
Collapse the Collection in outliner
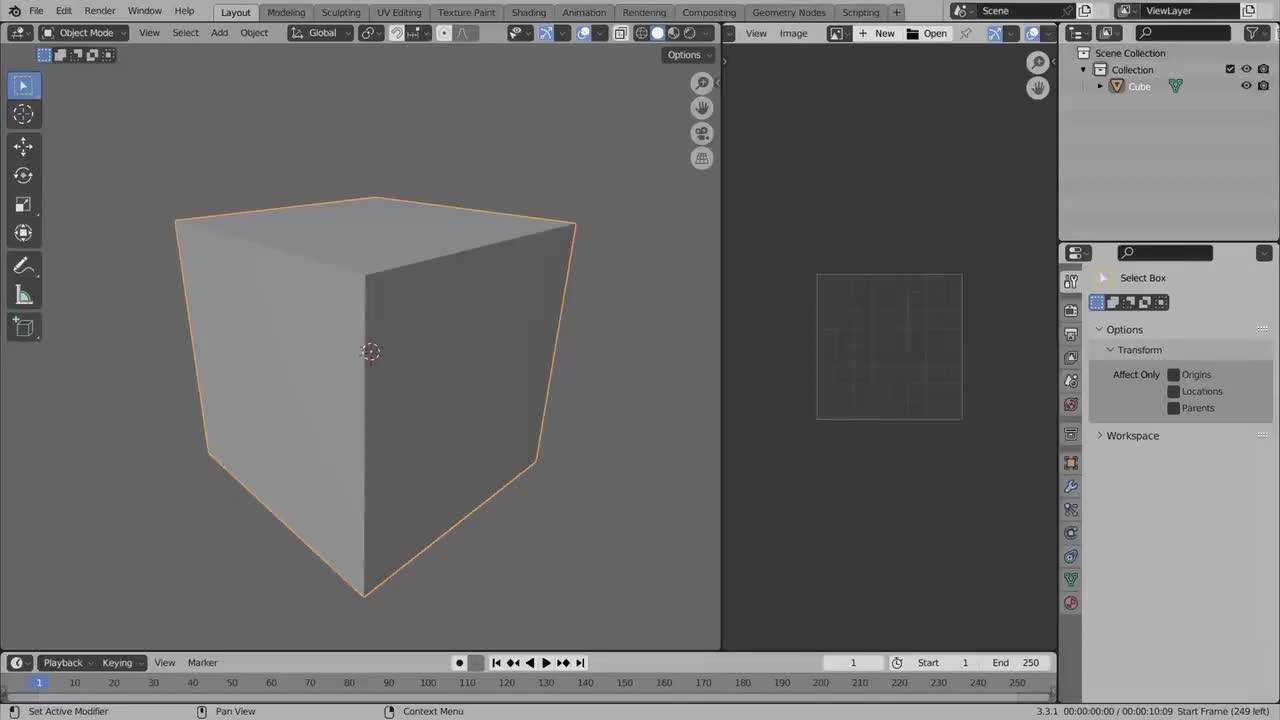(x=1083, y=70)
